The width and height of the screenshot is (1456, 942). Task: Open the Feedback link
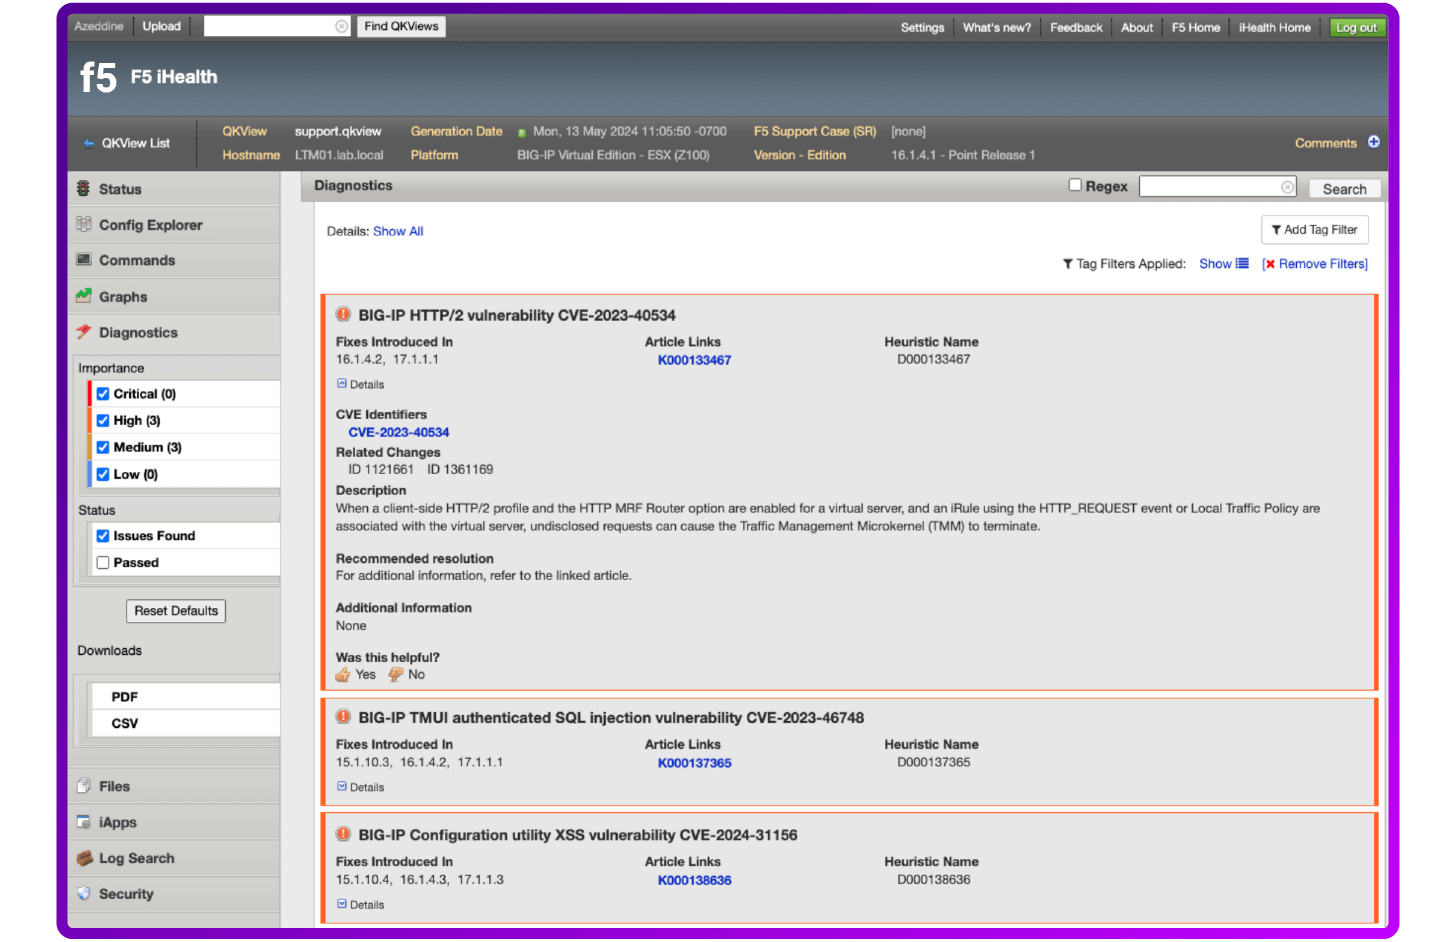click(1076, 27)
